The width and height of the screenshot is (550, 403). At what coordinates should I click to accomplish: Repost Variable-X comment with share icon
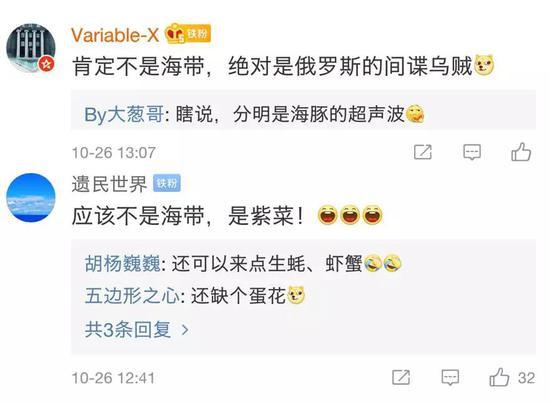423,152
